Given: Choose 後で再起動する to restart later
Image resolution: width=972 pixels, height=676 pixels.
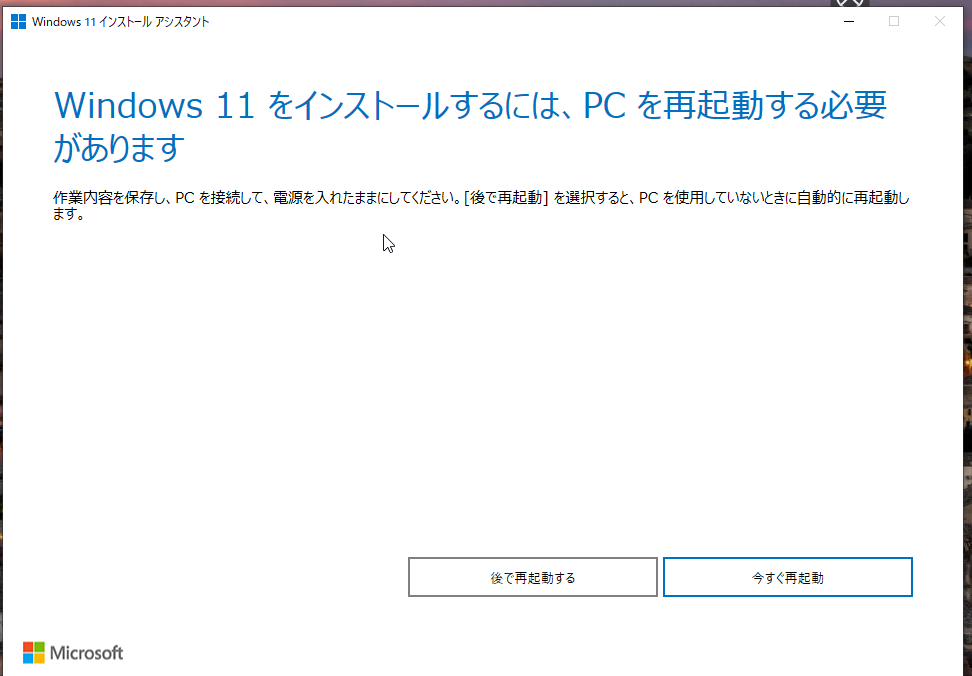Looking at the screenshot, I should (532, 577).
